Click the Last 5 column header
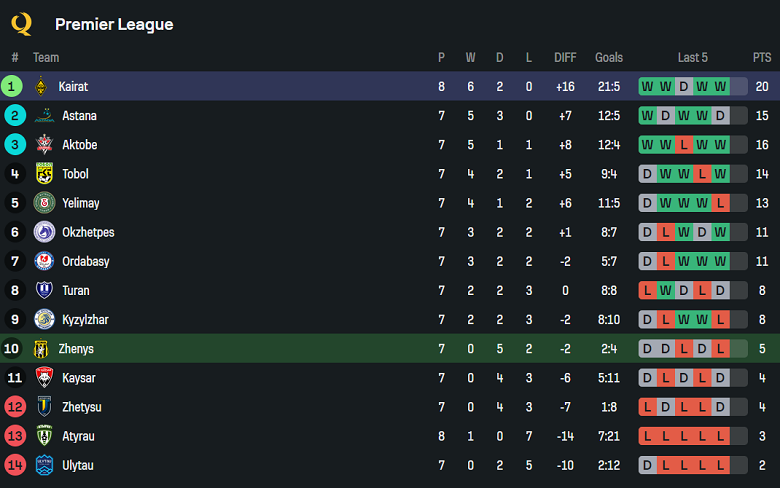The width and height of the screenshot is (780, 488). click(x=692, y=58)
